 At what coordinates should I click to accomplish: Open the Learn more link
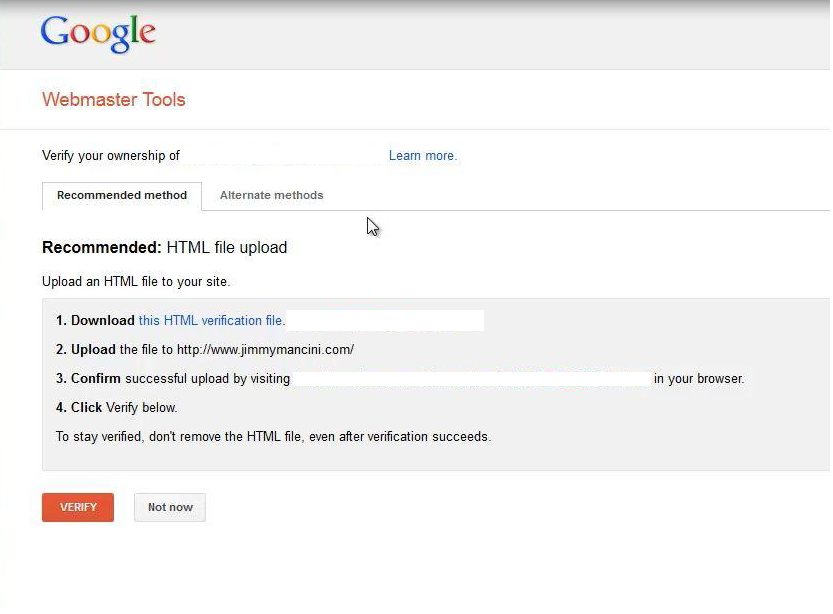pyautogui.click(x=422, y=156)
